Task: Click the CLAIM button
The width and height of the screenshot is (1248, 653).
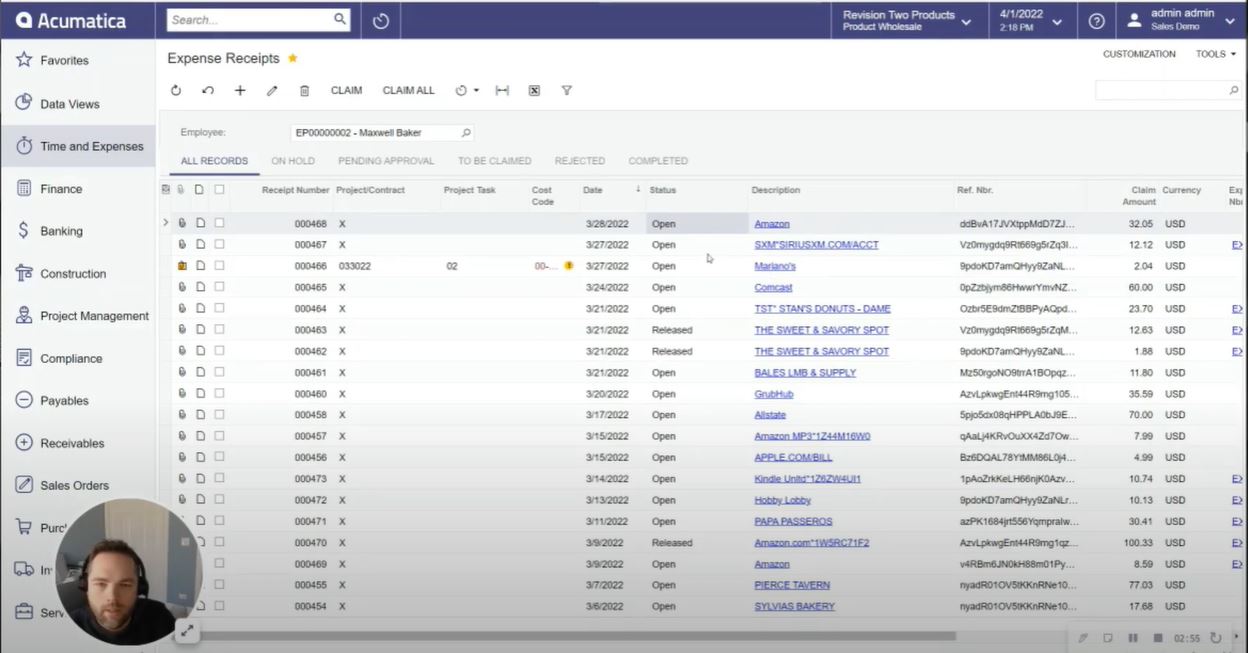Action: click(x=346, y=90)
